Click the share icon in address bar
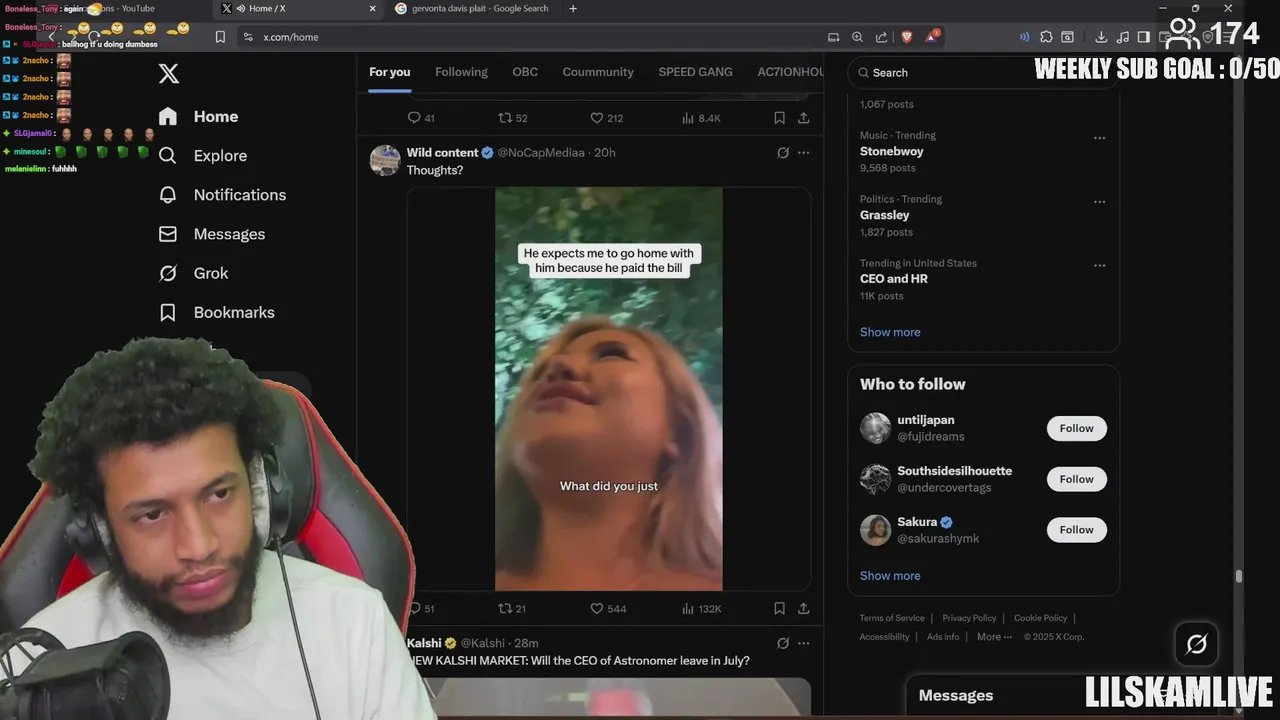Screen dimensions: 1280x720 881,37
